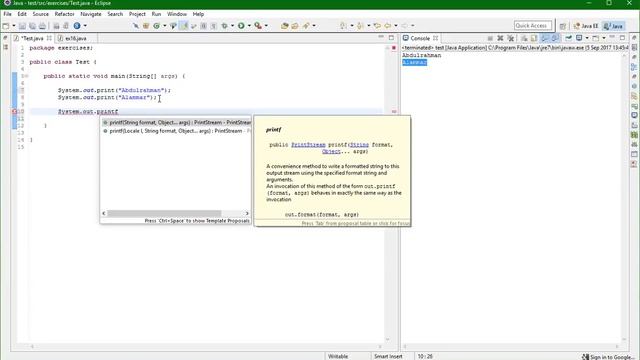Click the proposal list scroll right arrow
640x360 pixels.
[247, 213]
